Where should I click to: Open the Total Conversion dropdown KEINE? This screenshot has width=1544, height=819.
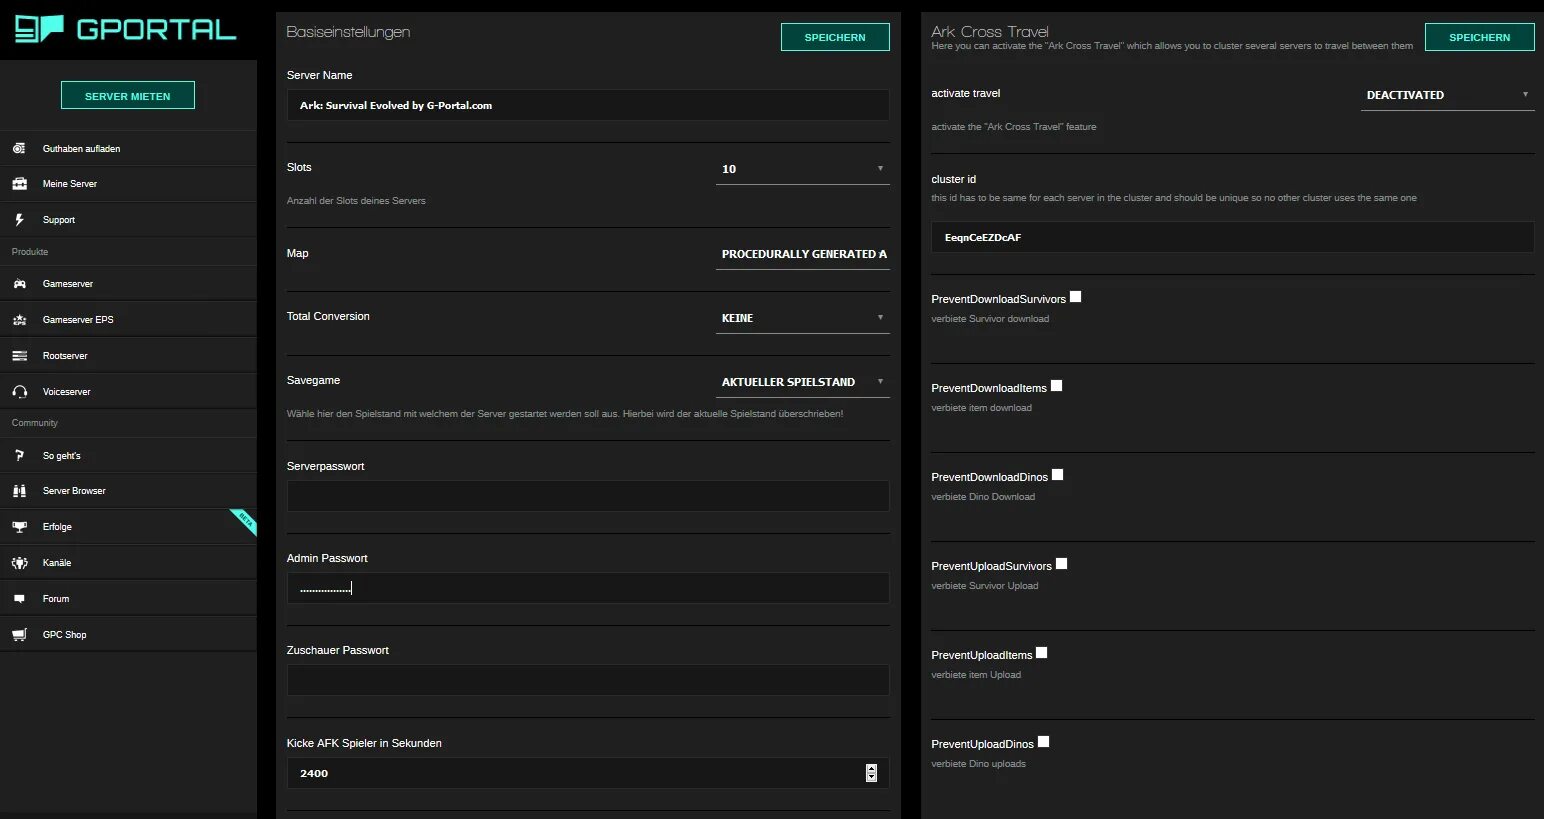click(803, 318)
